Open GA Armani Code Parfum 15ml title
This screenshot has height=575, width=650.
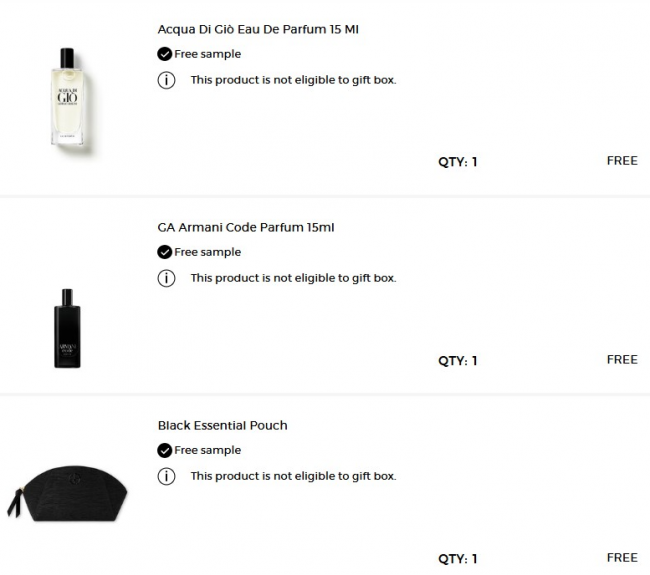coord(246,227)
